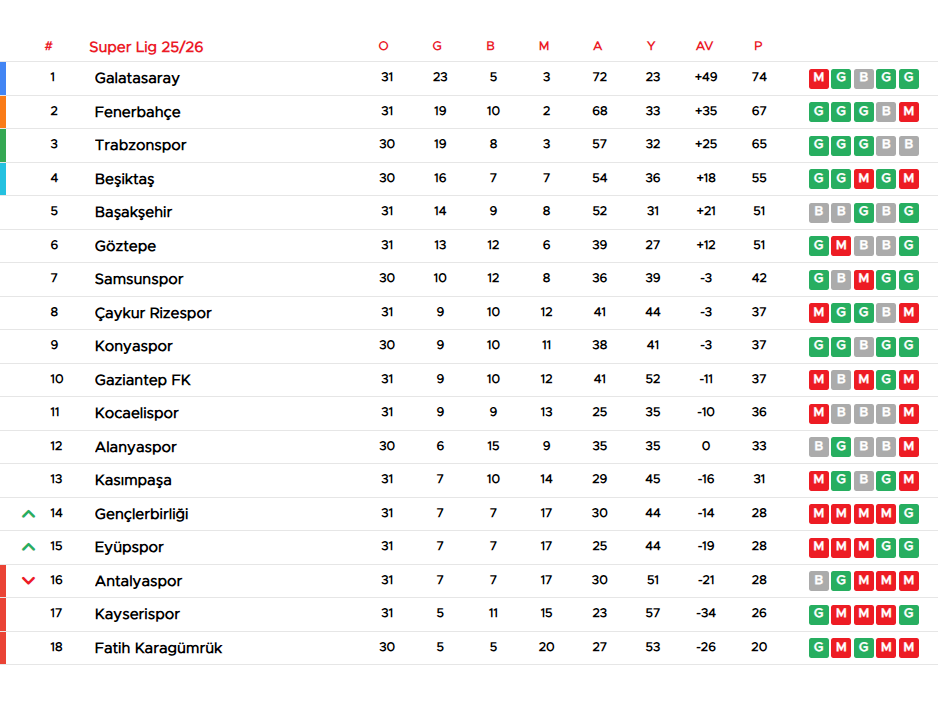Click Fenerbahçe's grey B form badge
949x708 pixels.
click(886, 112)
